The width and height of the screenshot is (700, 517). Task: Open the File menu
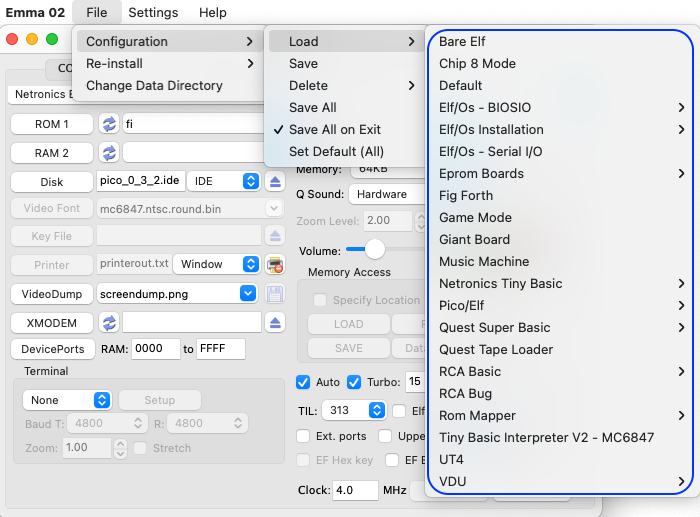point(96,13)
